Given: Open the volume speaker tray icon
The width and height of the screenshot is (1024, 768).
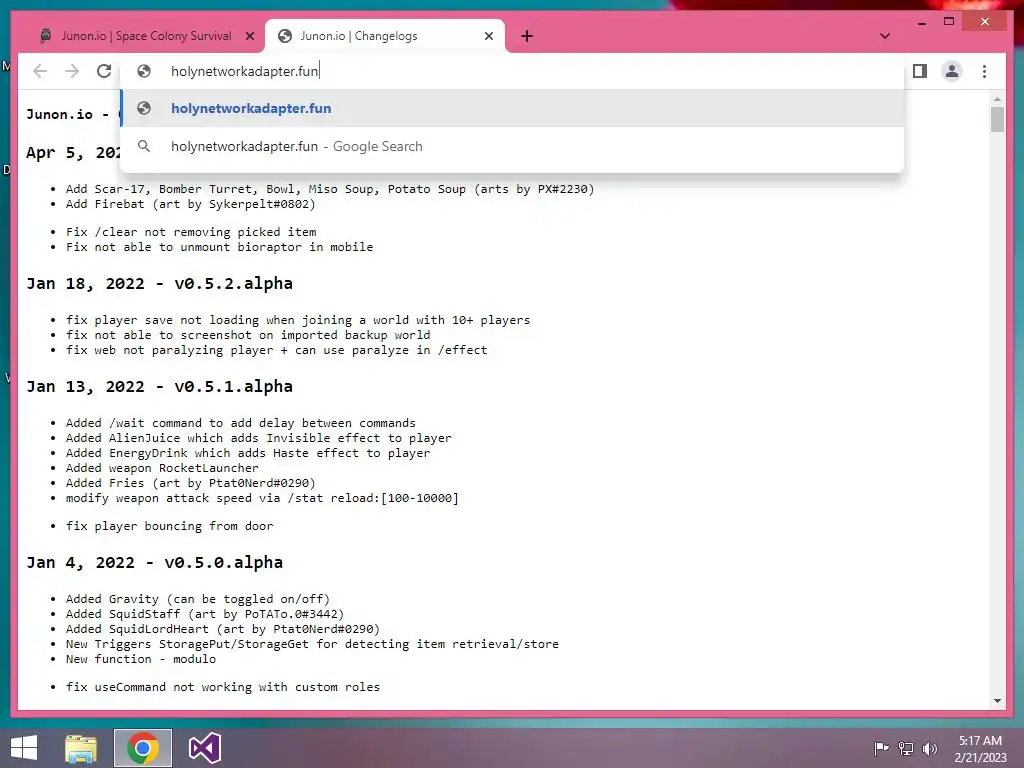Looking at the screenshot, I should click(930, 748).
